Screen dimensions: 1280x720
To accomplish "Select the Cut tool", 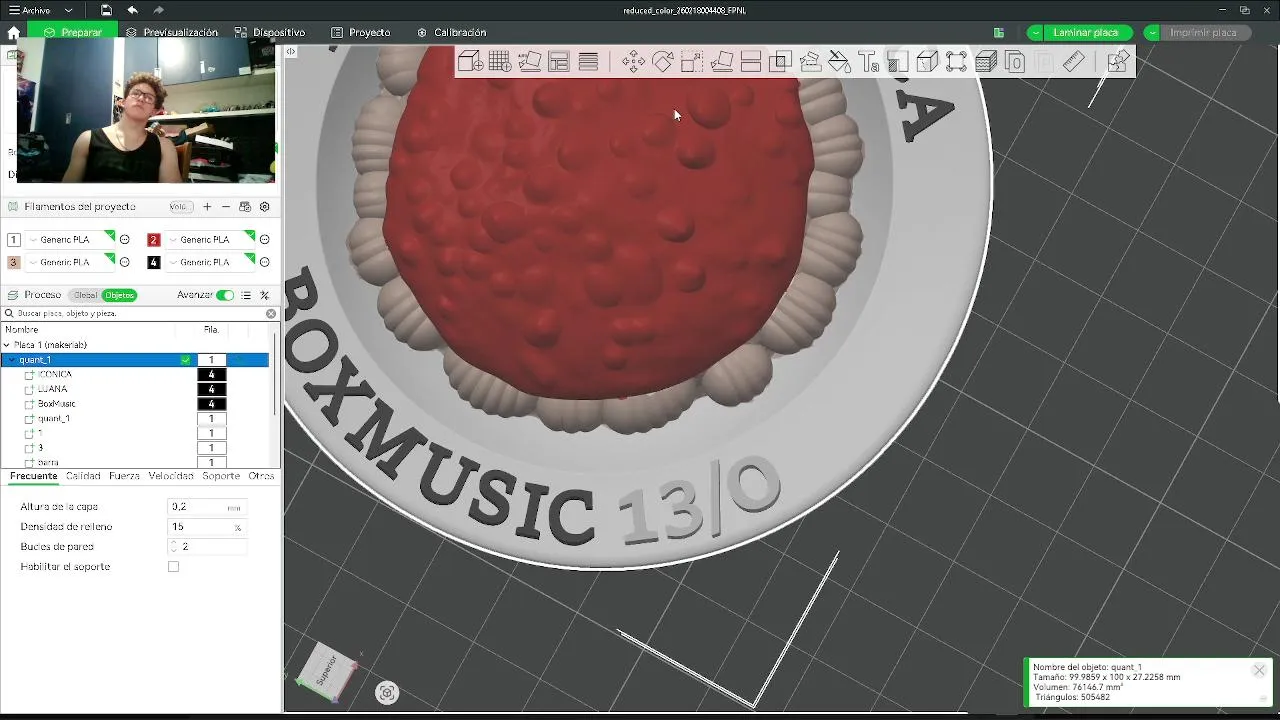I will pyautogui.click(x=751, y=62).
